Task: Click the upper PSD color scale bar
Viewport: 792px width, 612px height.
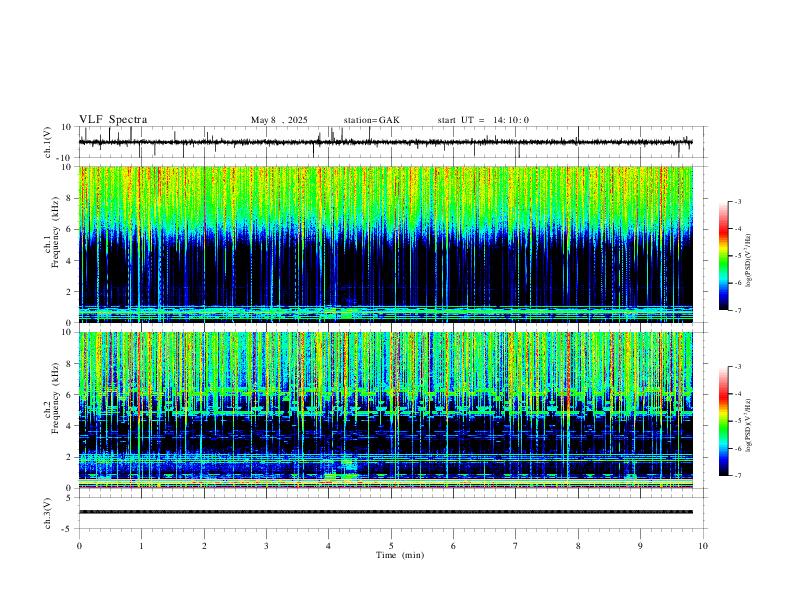Action: pyautogui.click(x=724, y=256)
